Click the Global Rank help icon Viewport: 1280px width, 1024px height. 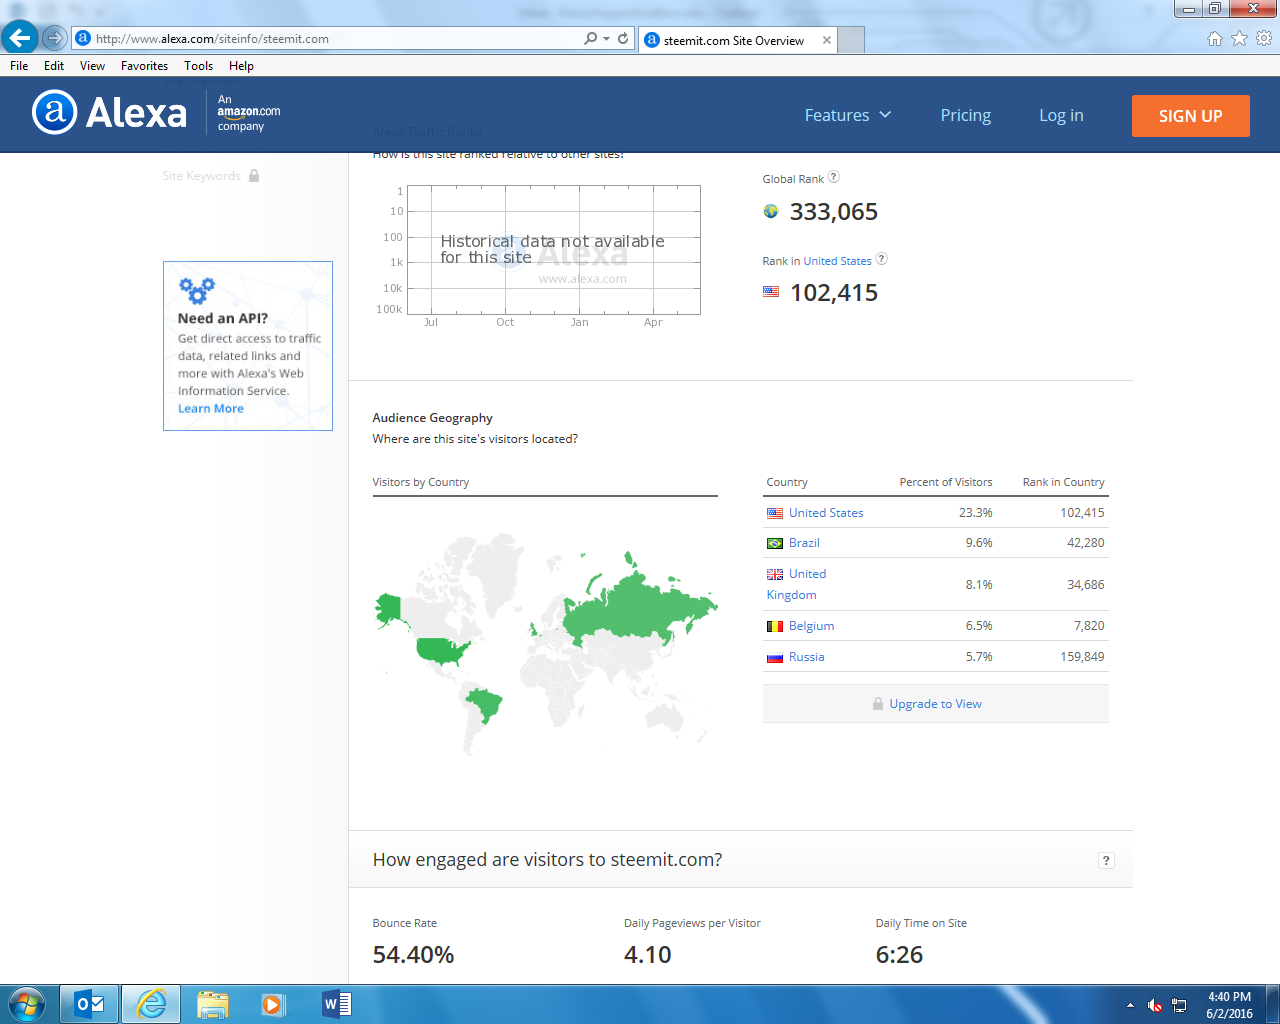tap(834, 177)
